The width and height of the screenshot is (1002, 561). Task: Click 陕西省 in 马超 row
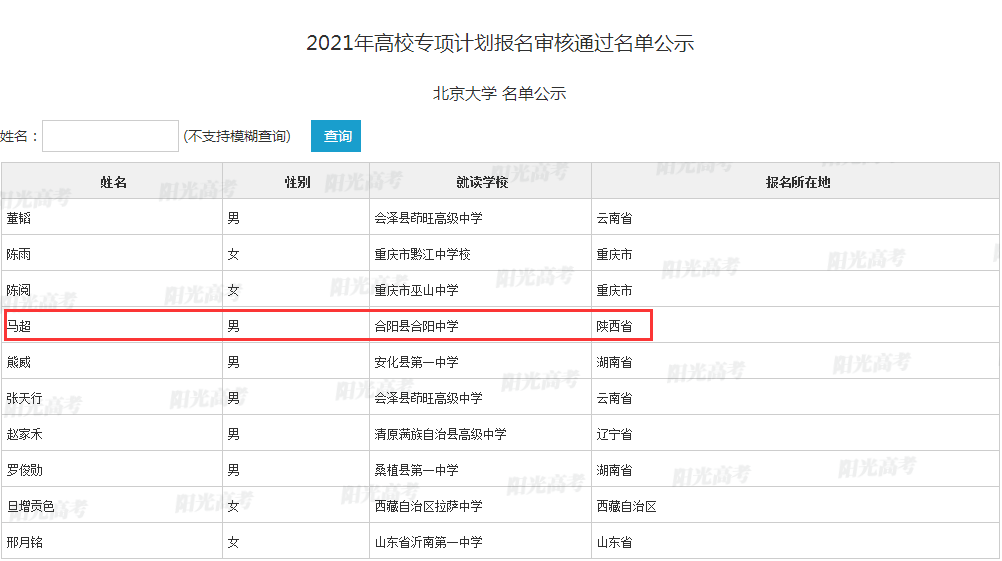coord(614,327)
